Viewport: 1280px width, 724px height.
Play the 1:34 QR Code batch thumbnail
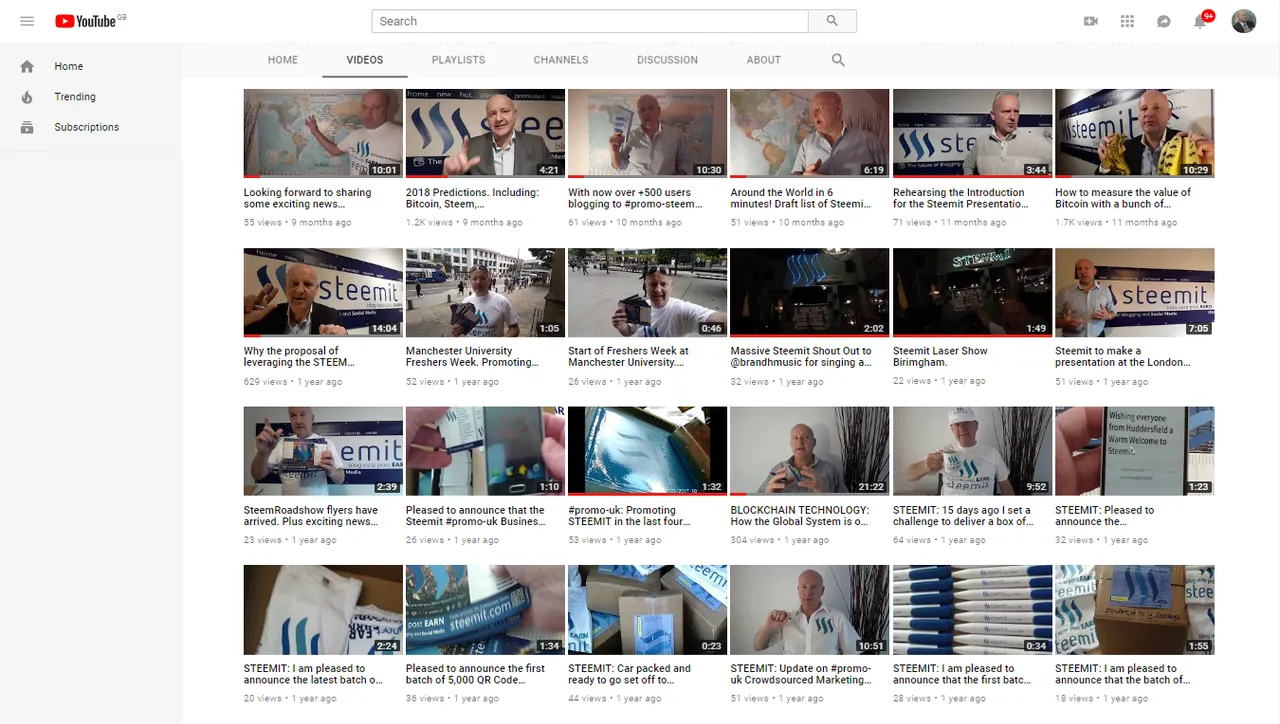click(485, 610)
